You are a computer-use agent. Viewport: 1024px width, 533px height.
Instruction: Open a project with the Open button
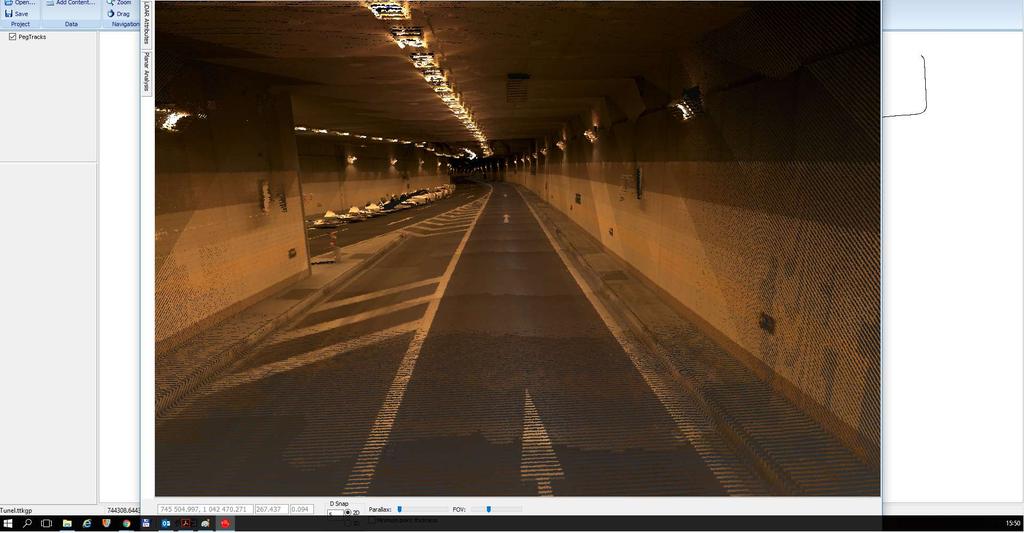pyautogui.click(x=19, y=3)
